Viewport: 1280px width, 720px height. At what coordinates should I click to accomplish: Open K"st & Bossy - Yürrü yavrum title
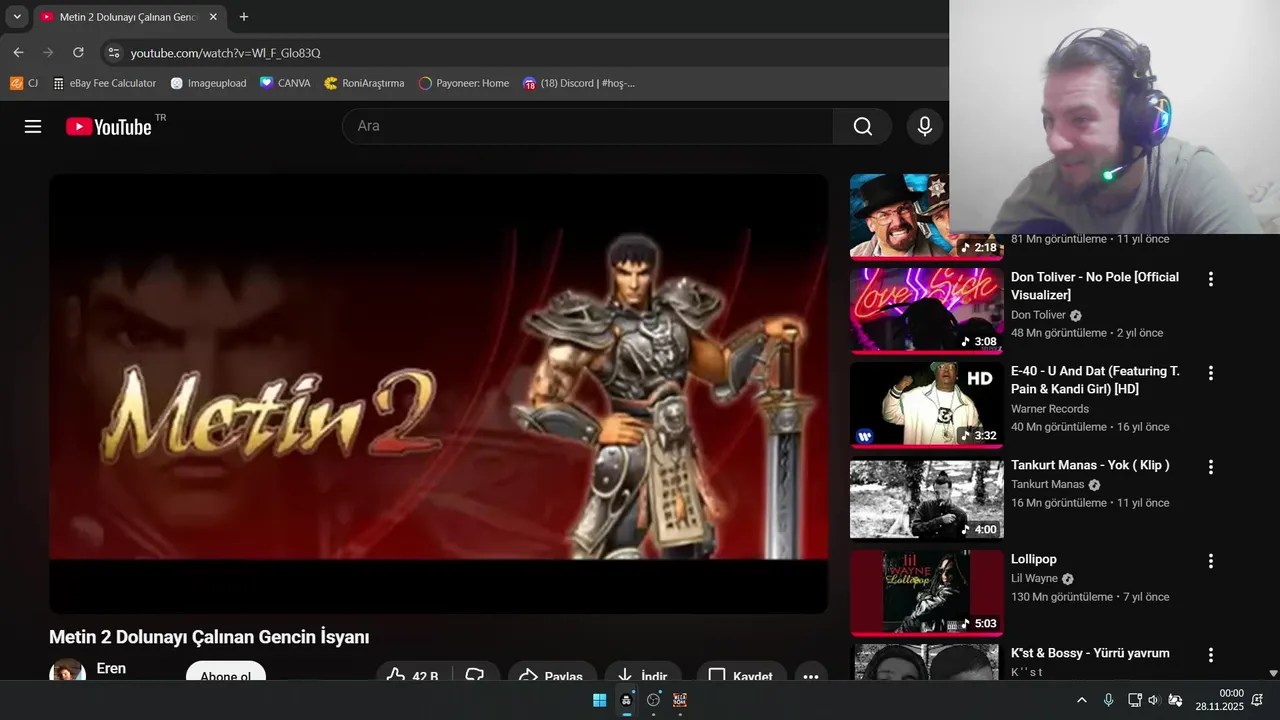coord(1090,653)
